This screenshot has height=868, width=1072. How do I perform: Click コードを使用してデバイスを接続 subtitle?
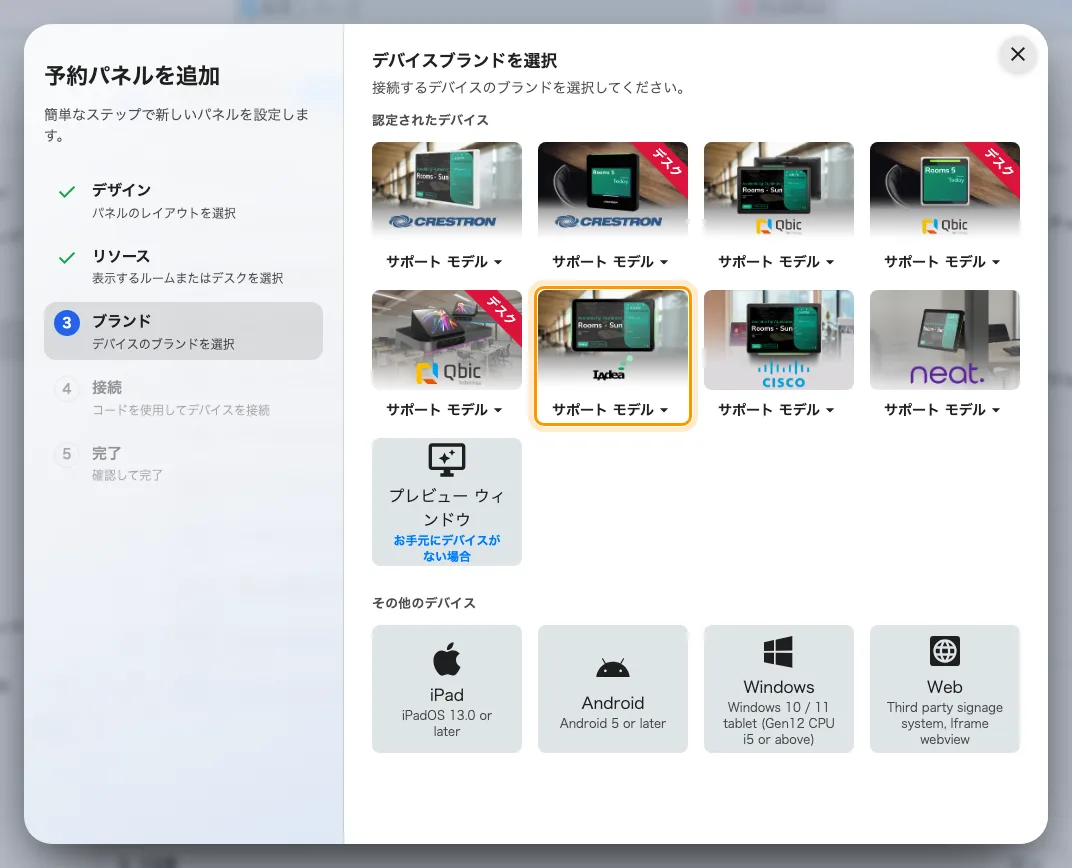click(x=181, y=410)
